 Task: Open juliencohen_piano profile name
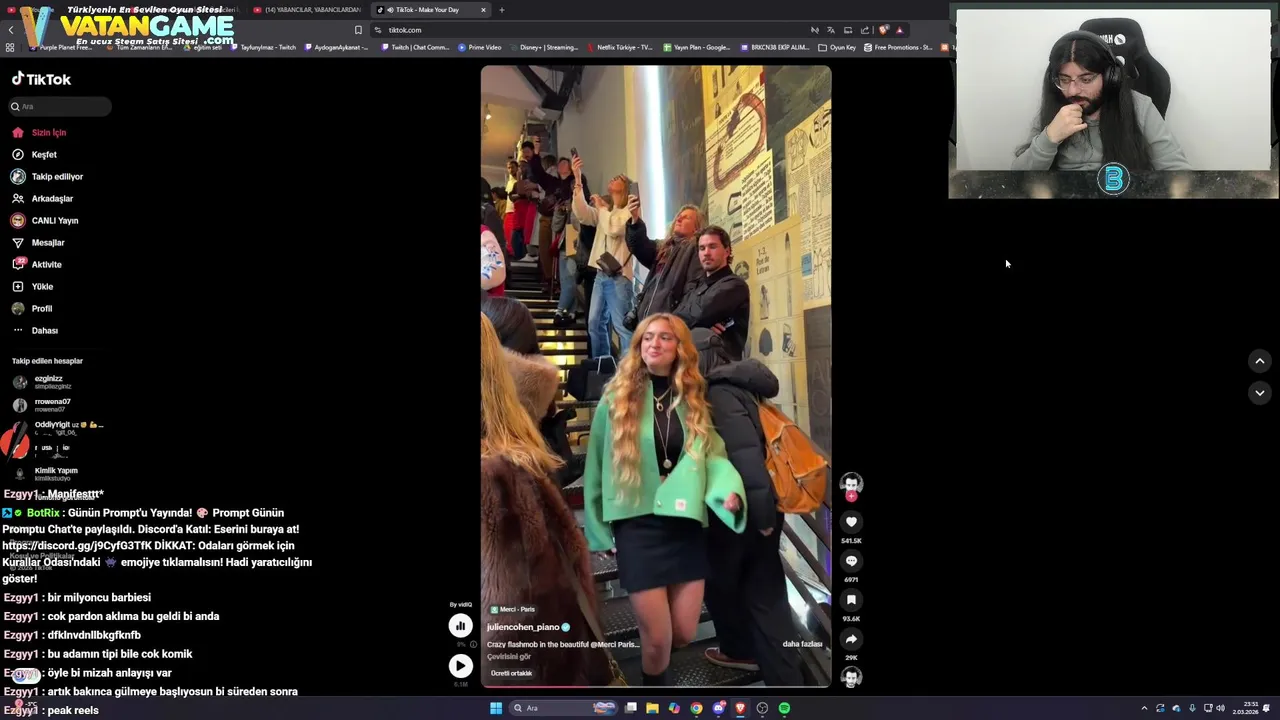click(523, 627)
